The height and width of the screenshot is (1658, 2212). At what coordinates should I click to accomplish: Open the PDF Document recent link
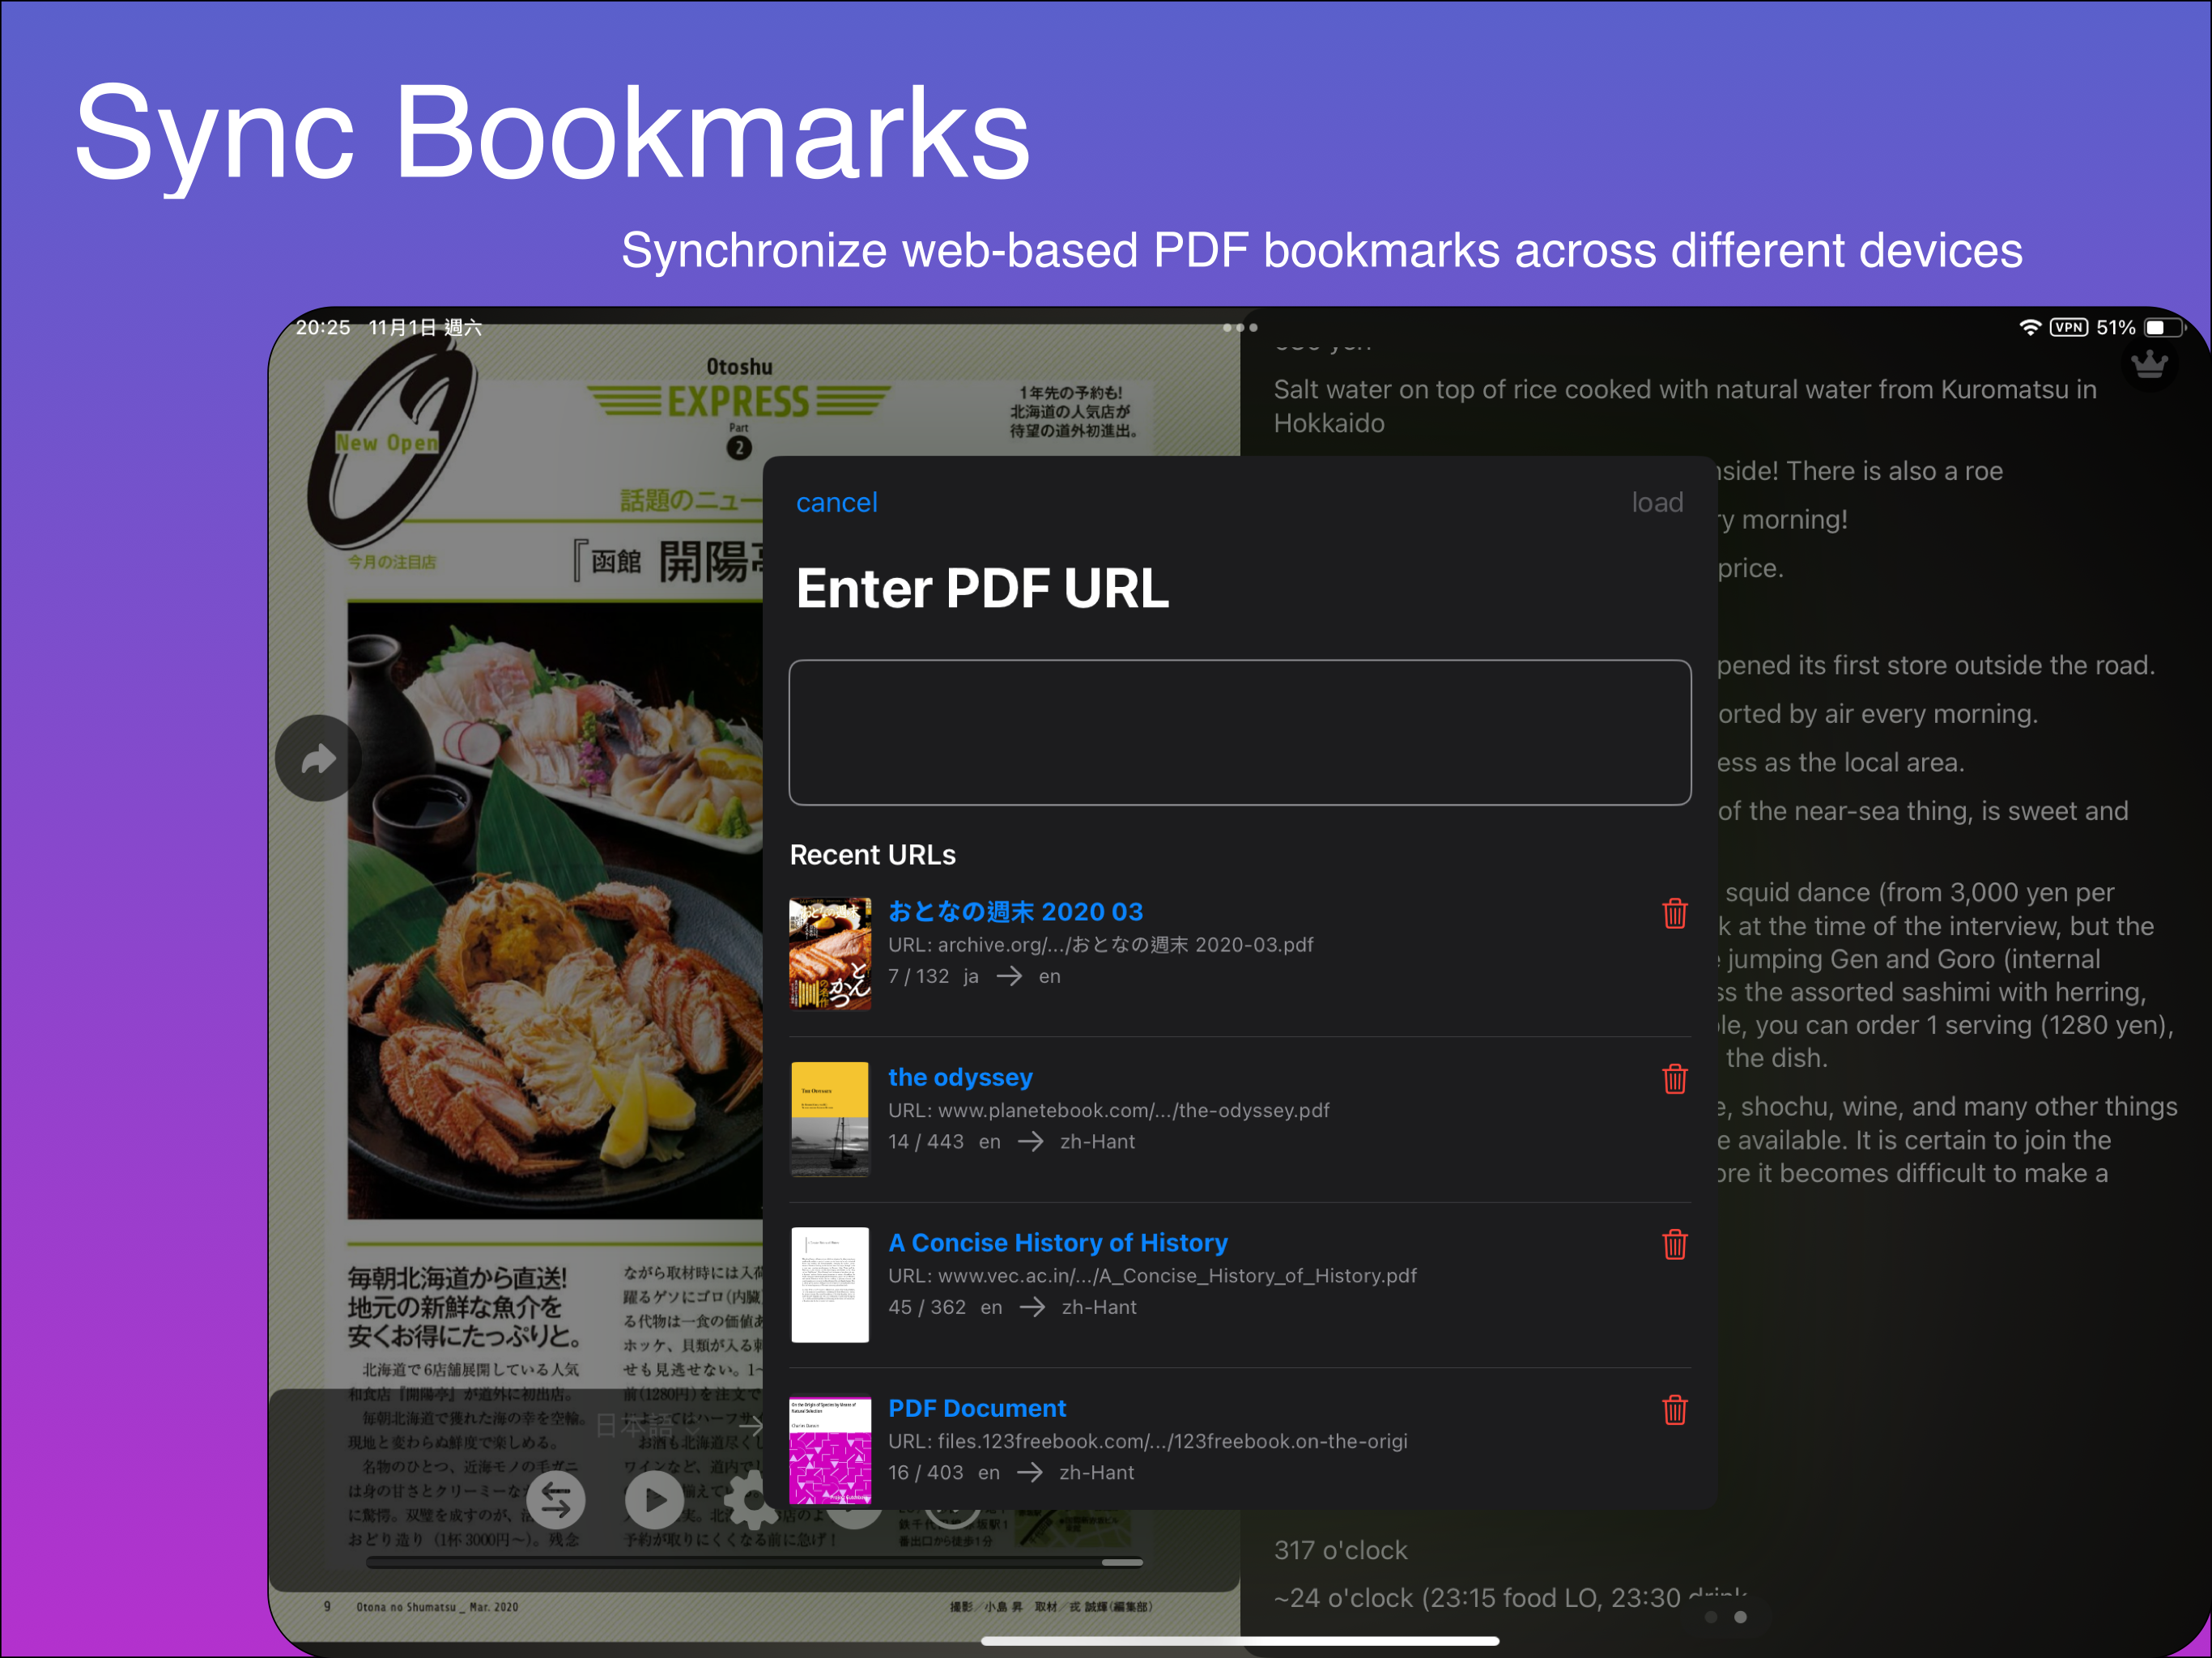tap(977, 1408)
